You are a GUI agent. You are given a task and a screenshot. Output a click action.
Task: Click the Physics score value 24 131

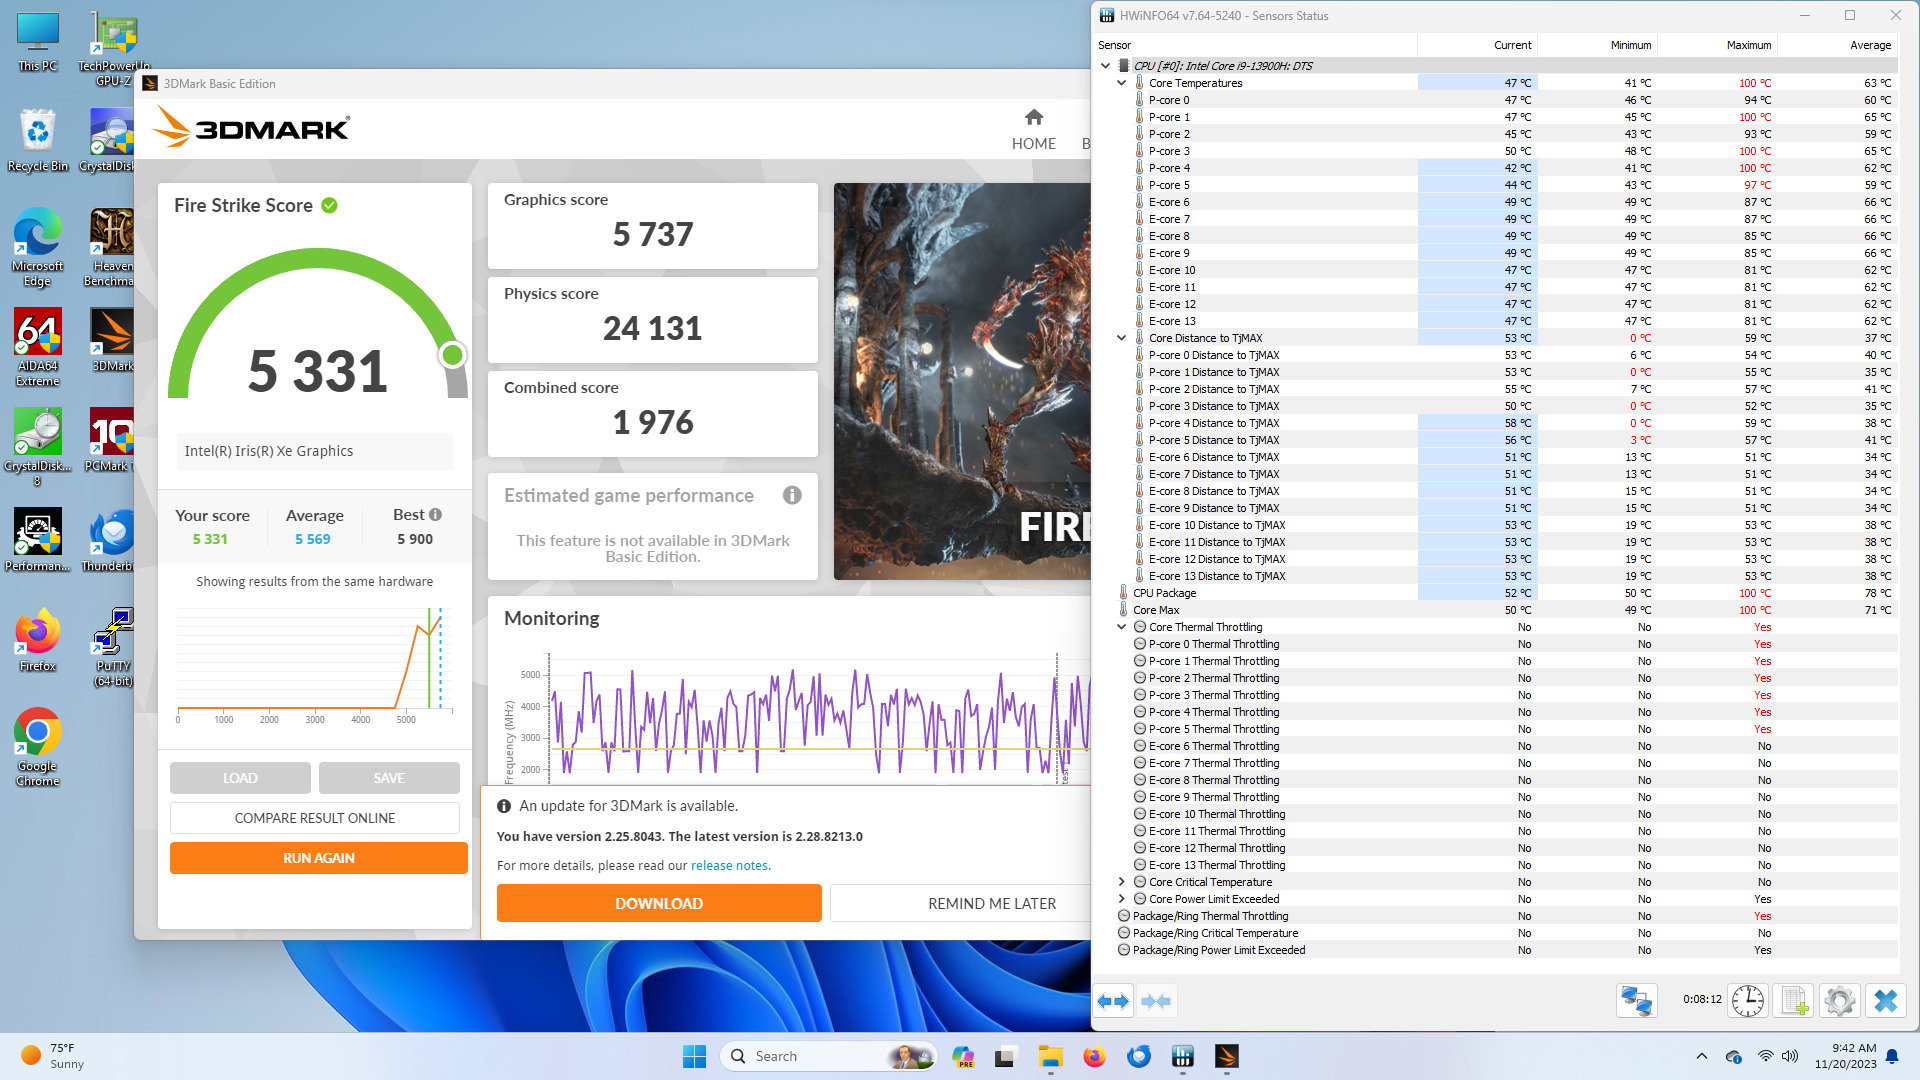tap(653, 328)
